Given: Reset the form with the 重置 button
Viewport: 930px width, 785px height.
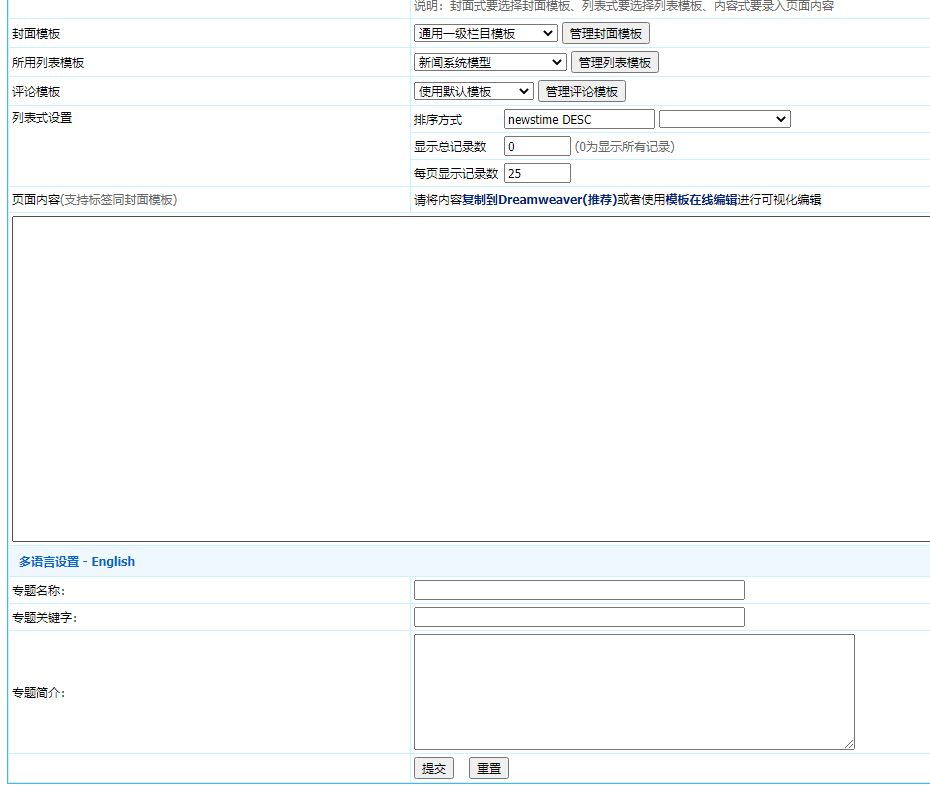Looking at the screenshot, I should (x=488, y=767).
